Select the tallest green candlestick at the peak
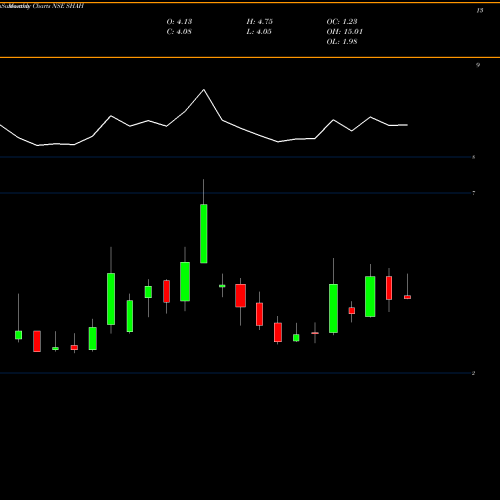500x500 pixels. point(204,233)
